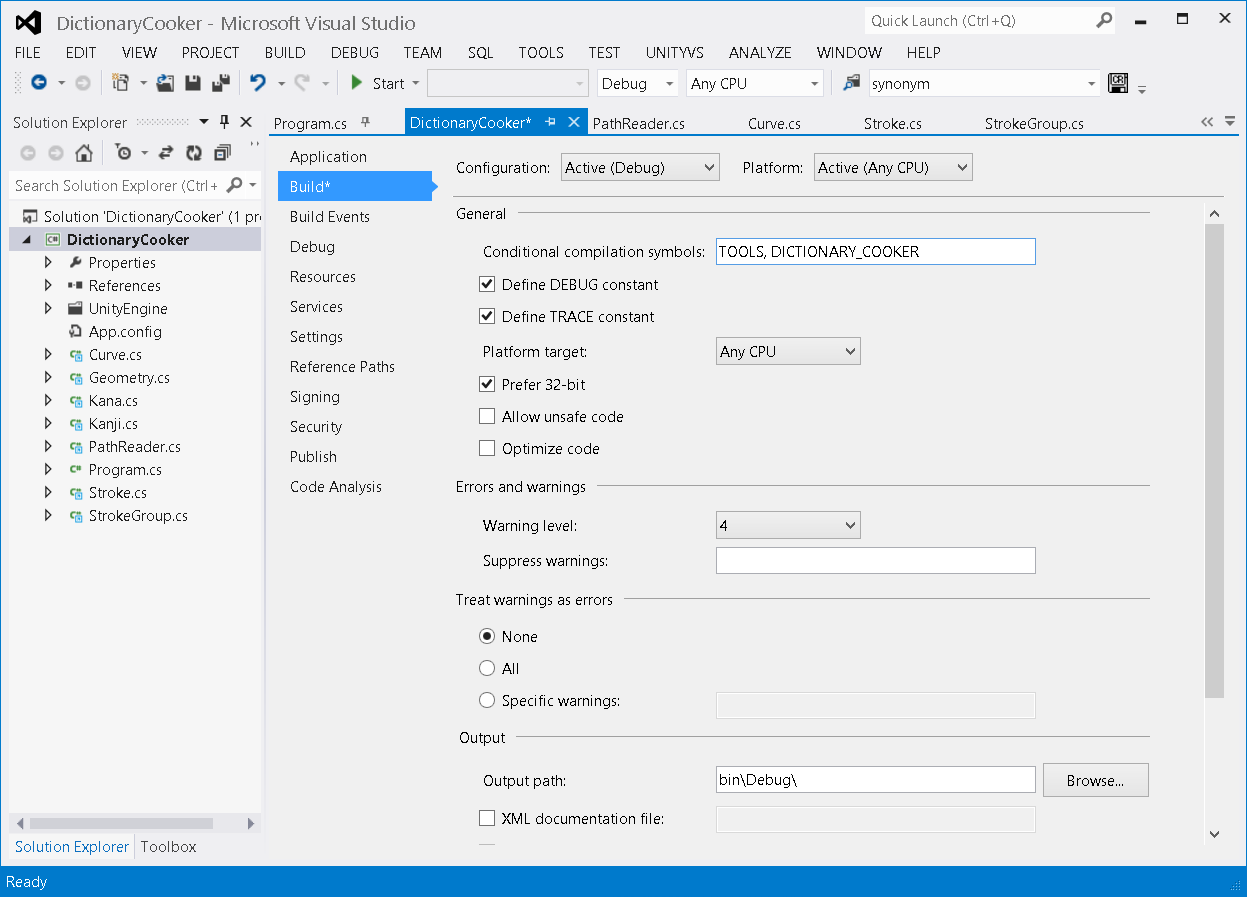
Task: Click the CR disk icon in the toolbar
Action: [x=1118, y=83]
